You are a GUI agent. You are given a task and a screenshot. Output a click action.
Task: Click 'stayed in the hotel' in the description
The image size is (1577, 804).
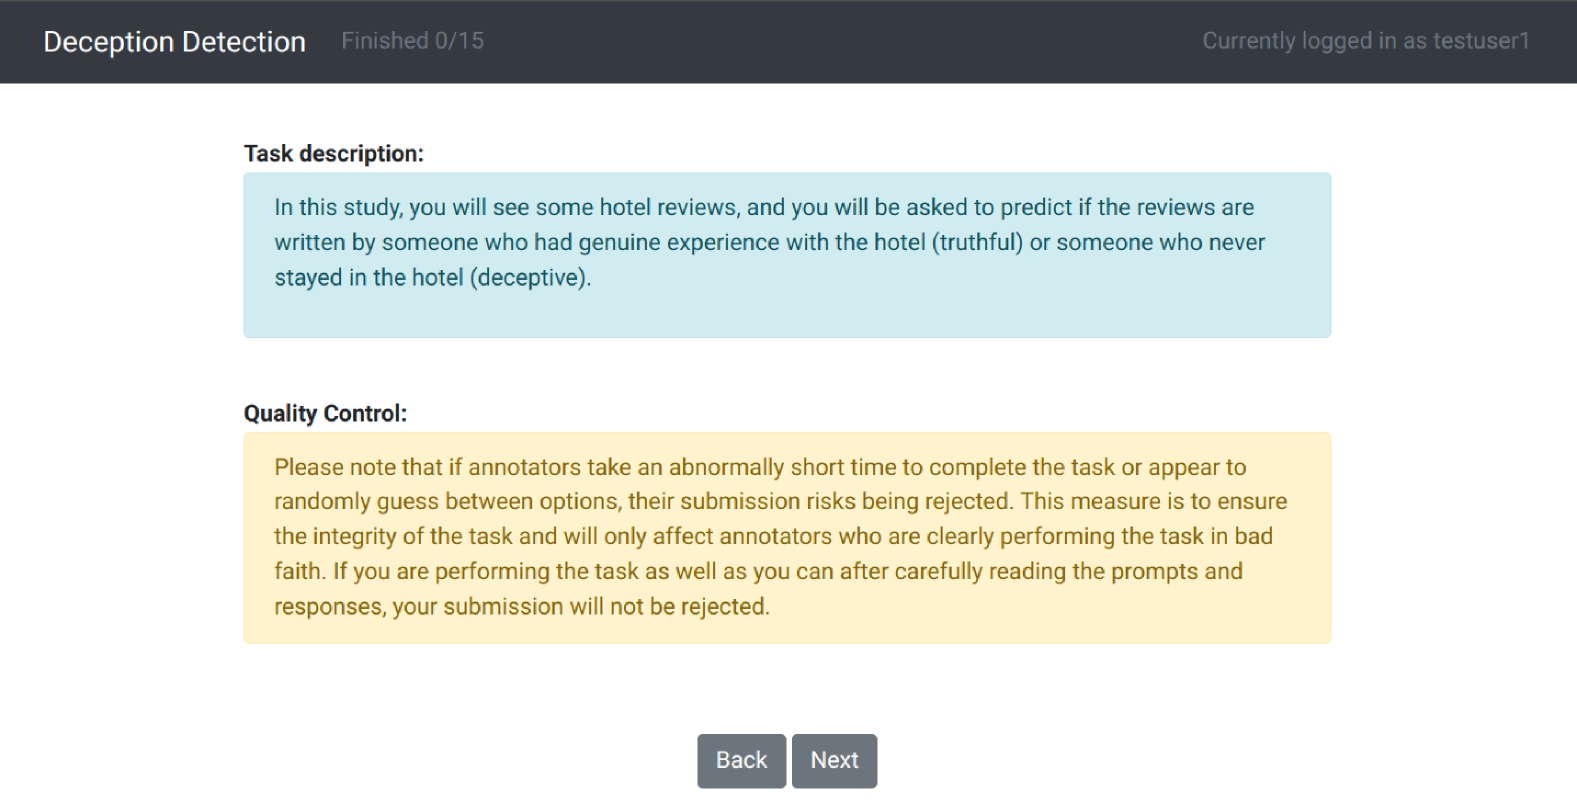click(x=369, y=278)
